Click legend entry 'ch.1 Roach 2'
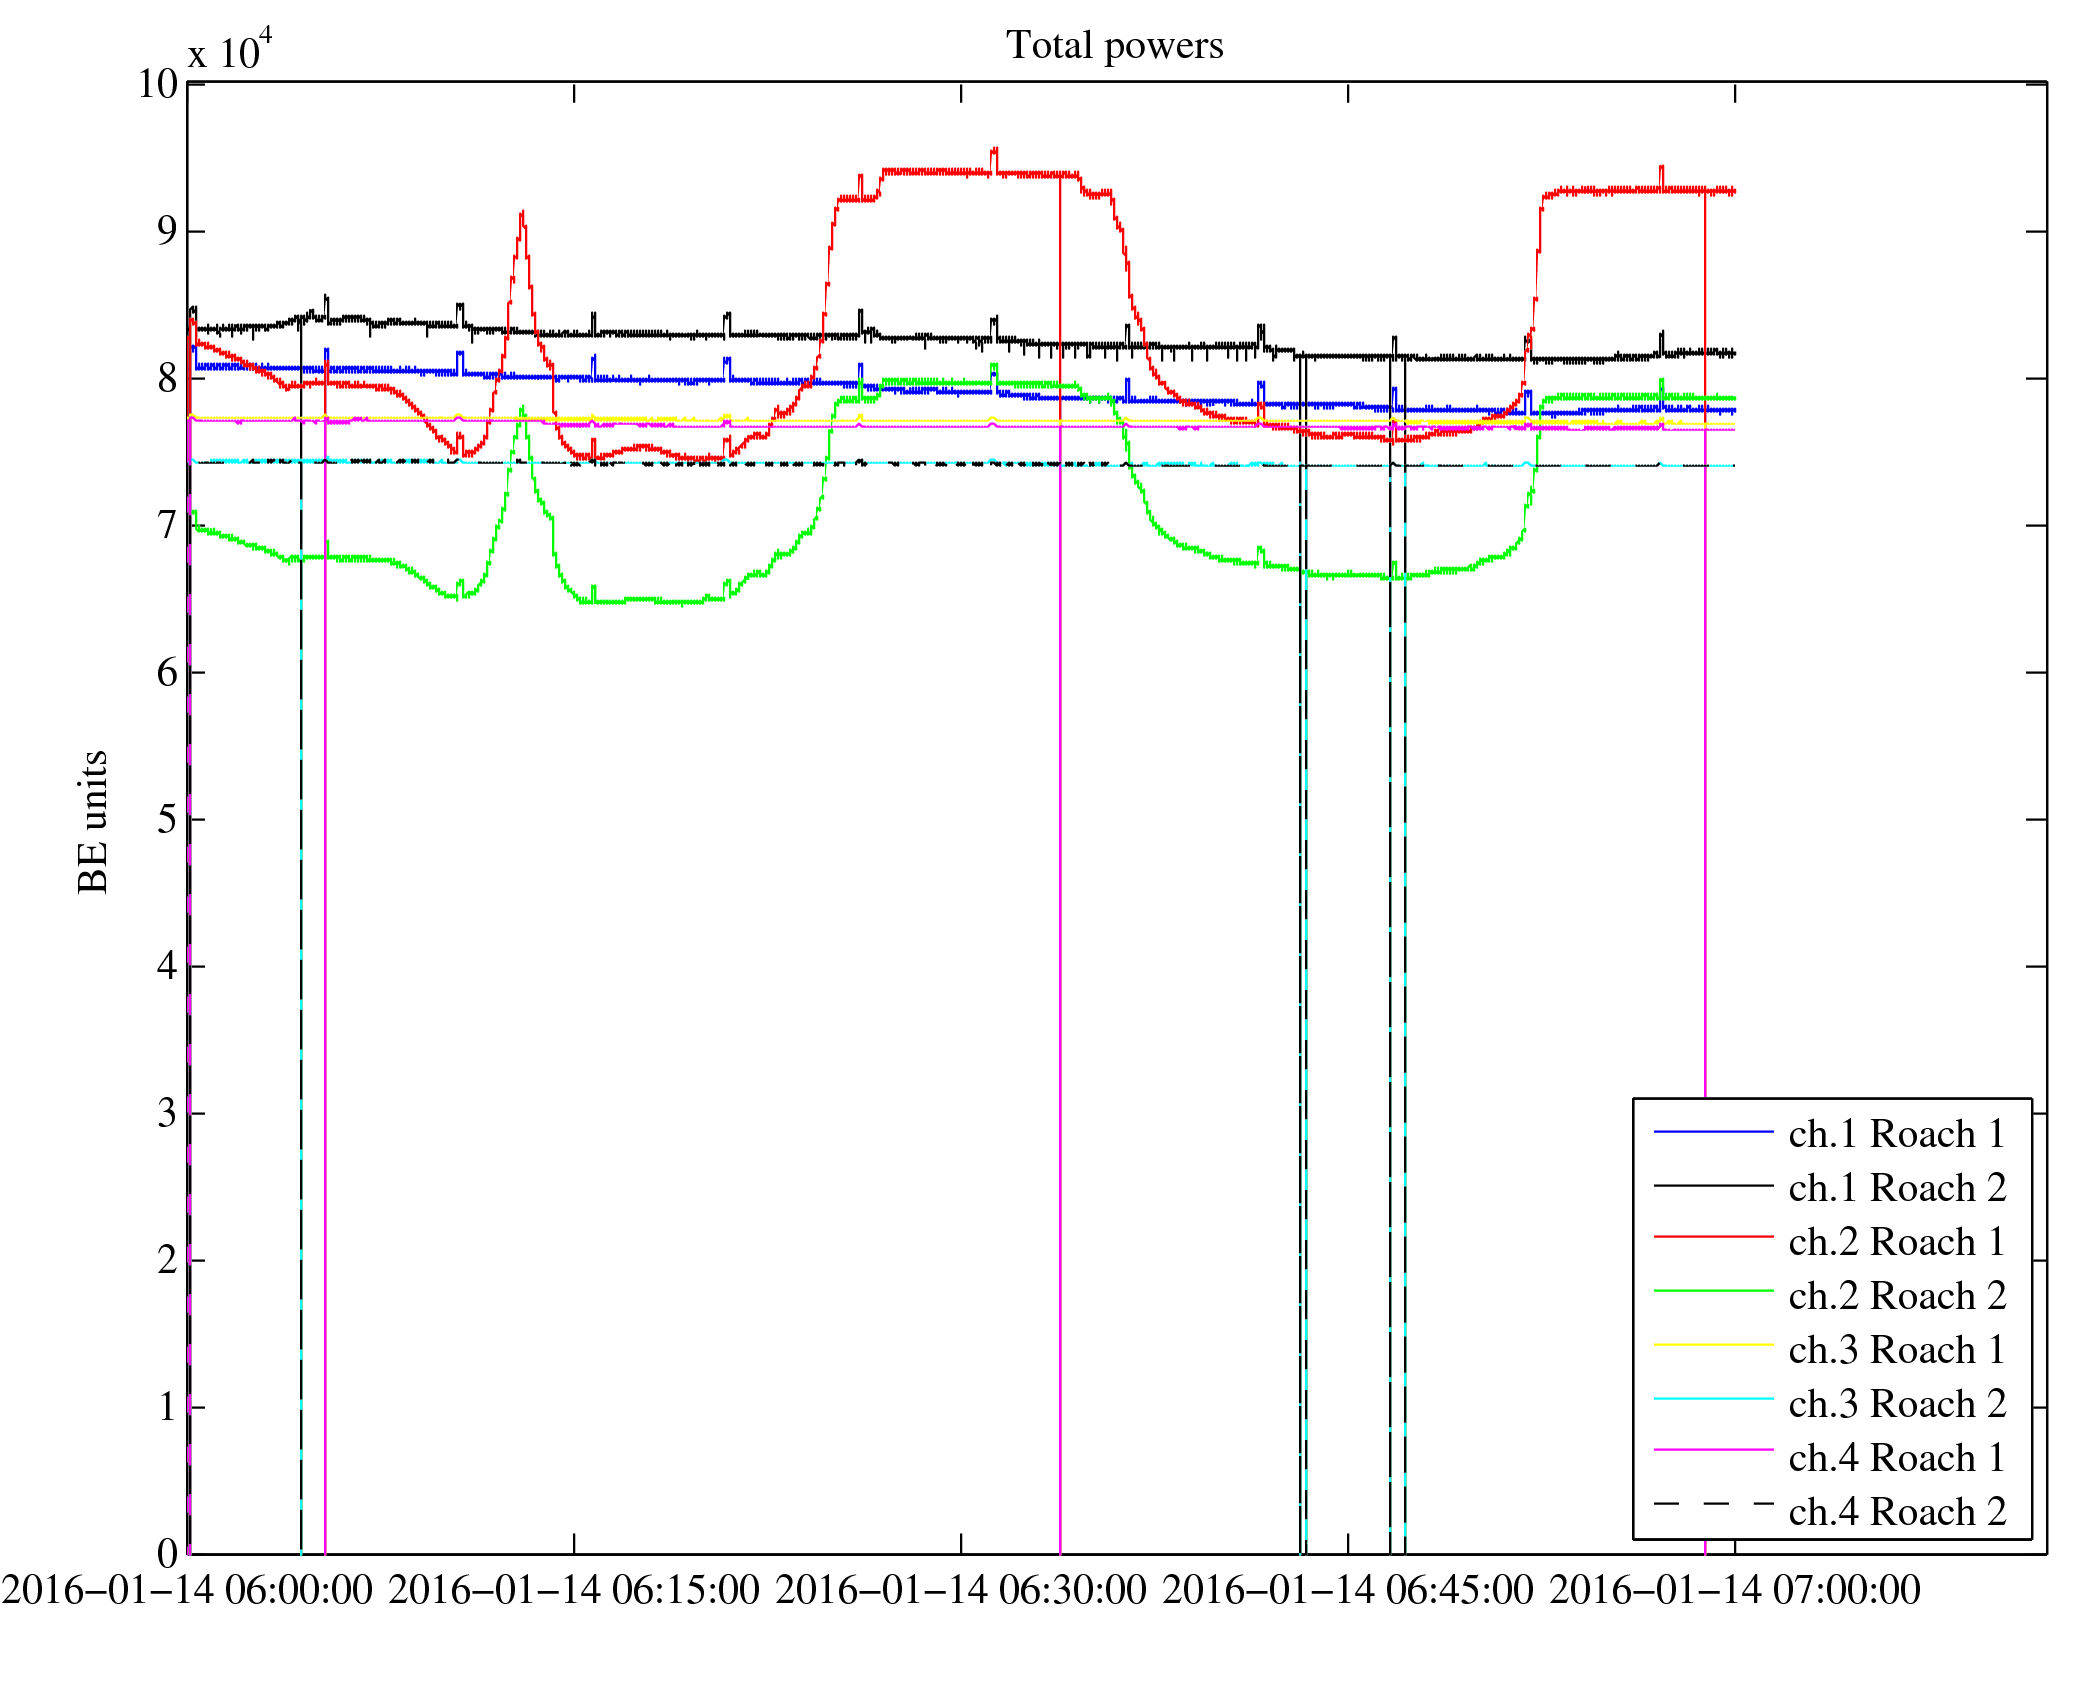Image resolution: width=2075 pixels, height=1683 pixels. point(1897,1188)
